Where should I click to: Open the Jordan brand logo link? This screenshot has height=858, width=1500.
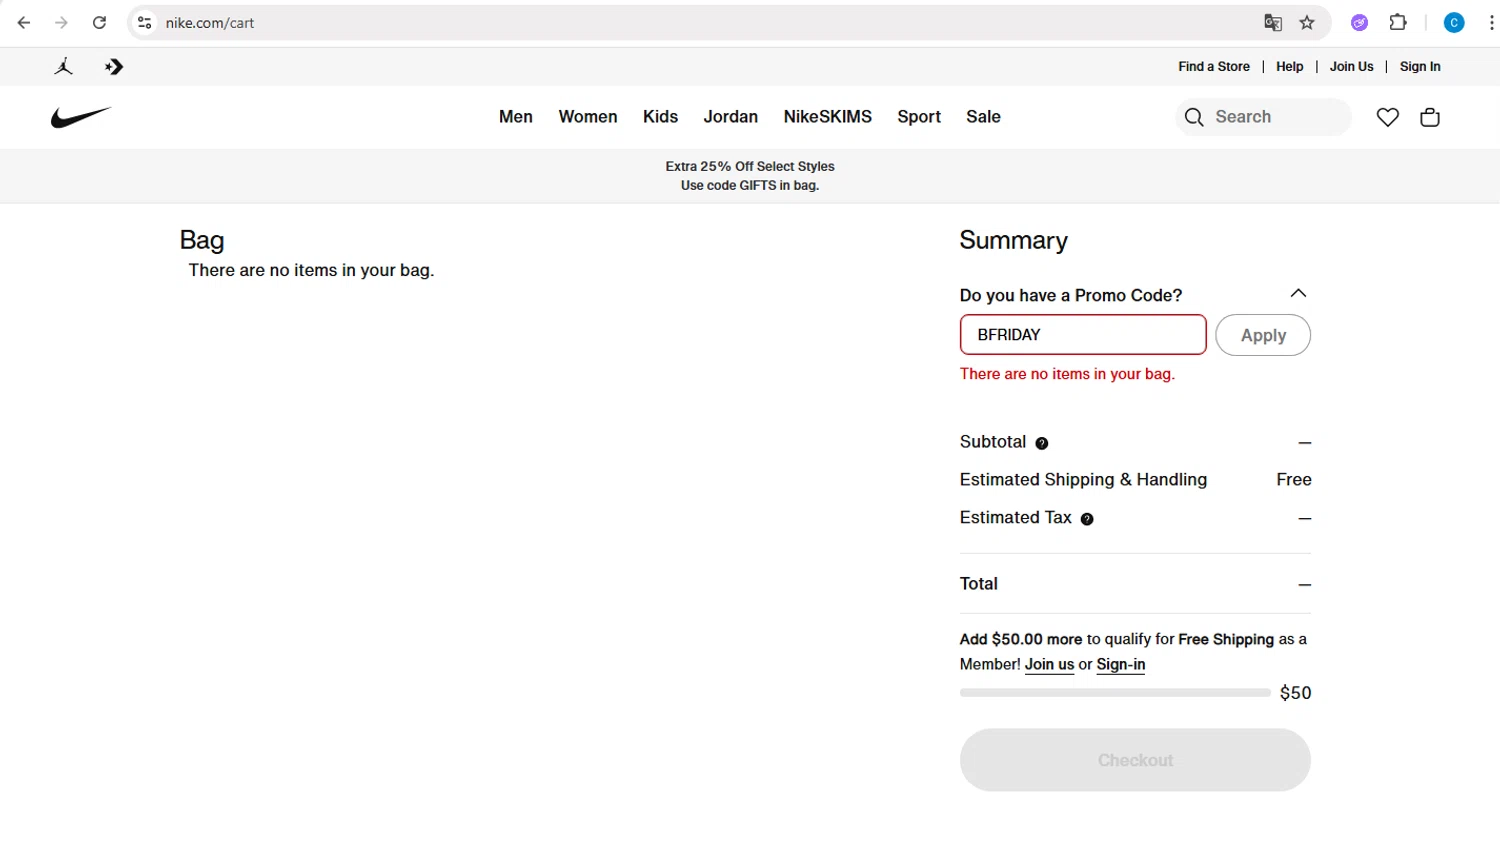click(x=64, y=67)
